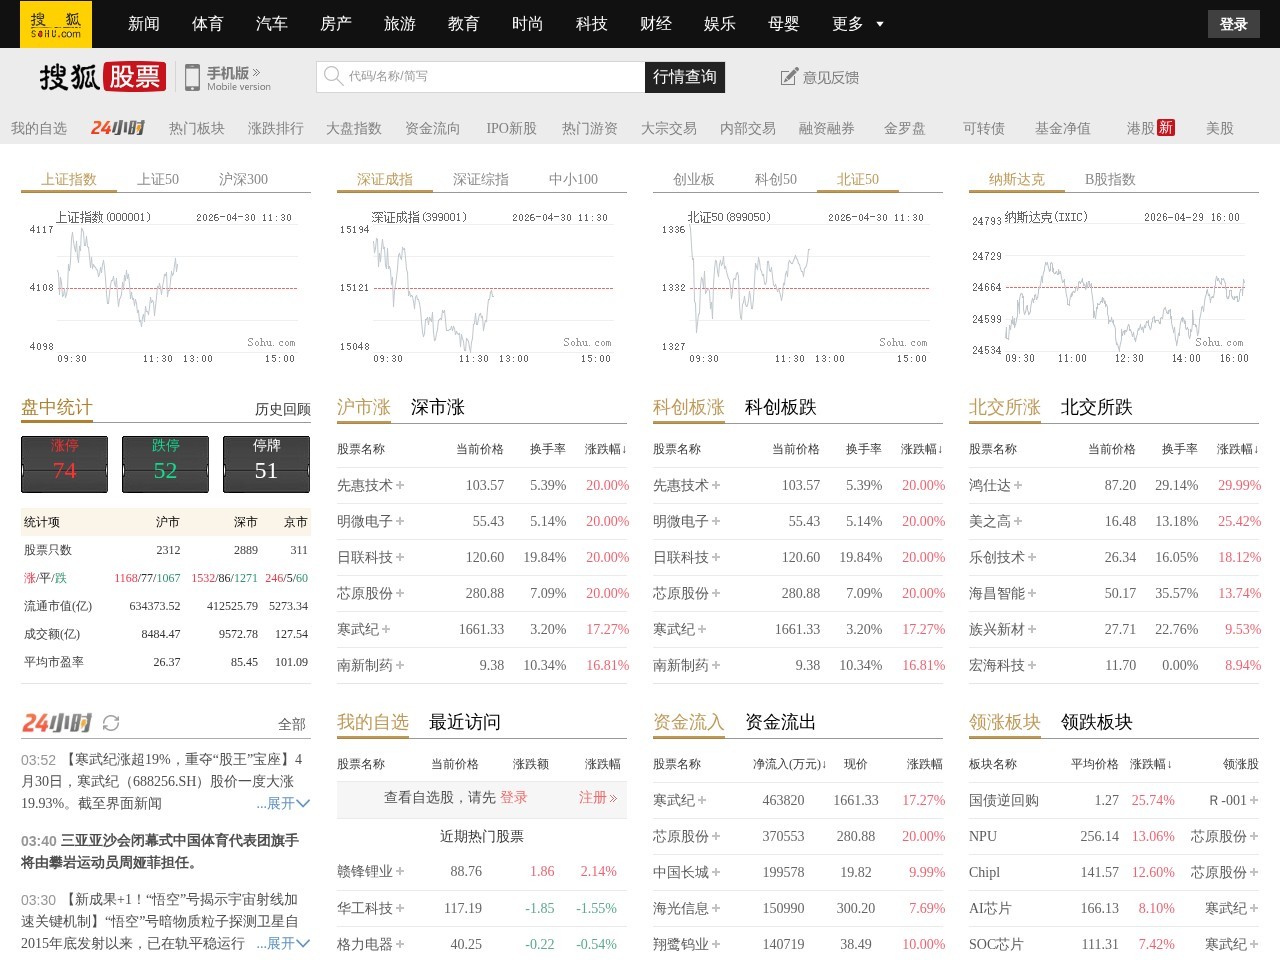
Task: Switch to 最近访问 tab
Action: (465, 722)
